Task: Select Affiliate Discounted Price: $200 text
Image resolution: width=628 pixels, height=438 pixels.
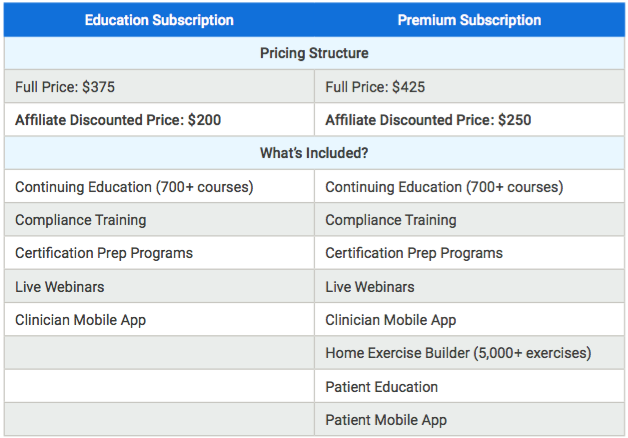Action: pos(118,120)
